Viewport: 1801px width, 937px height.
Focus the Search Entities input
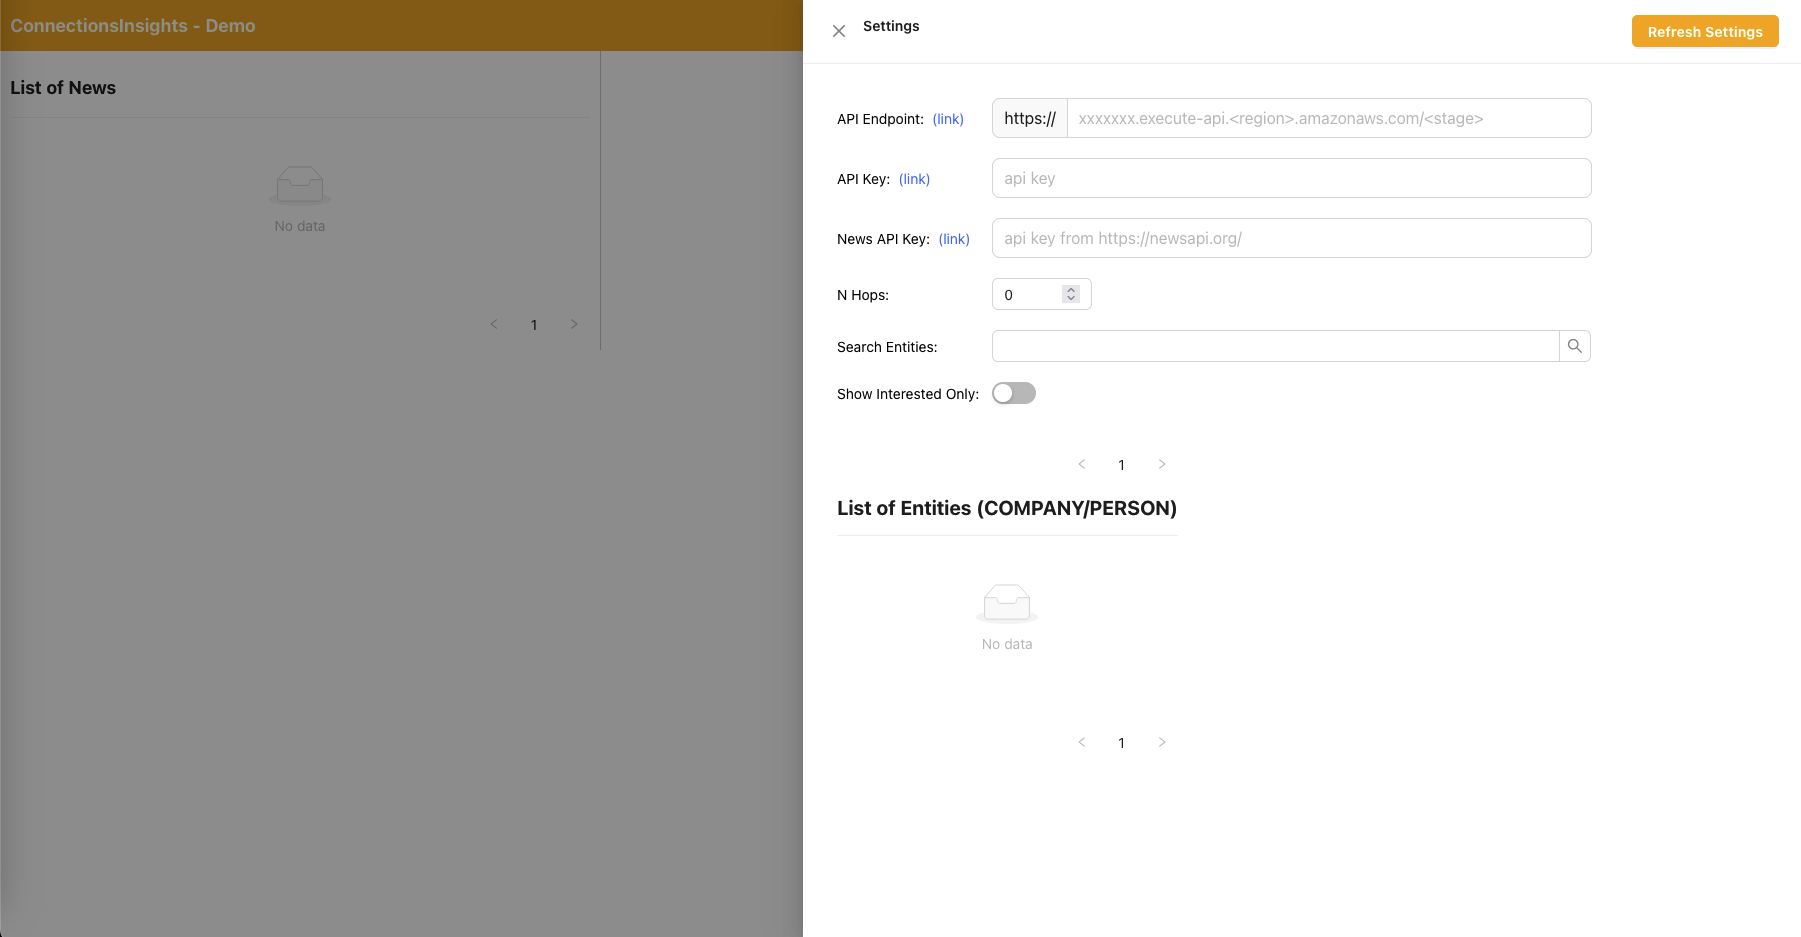click(1276, 346)
